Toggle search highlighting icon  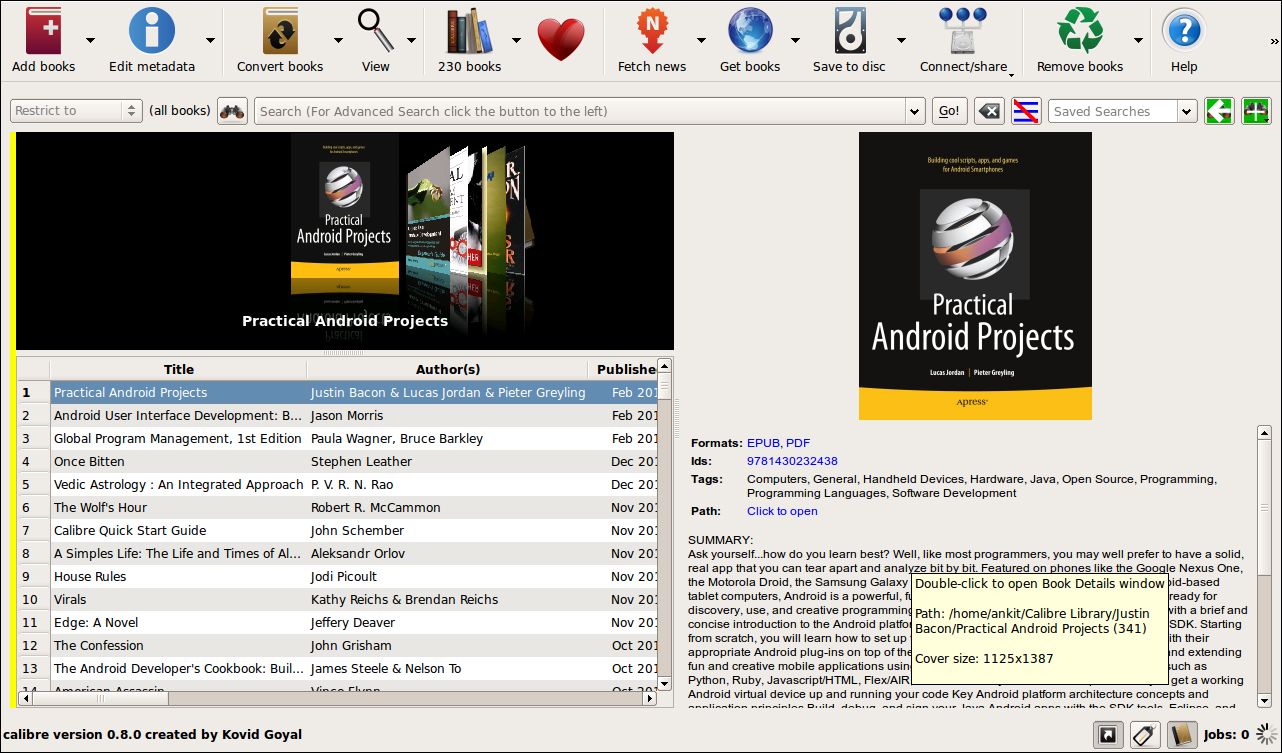click(1026, 111)
